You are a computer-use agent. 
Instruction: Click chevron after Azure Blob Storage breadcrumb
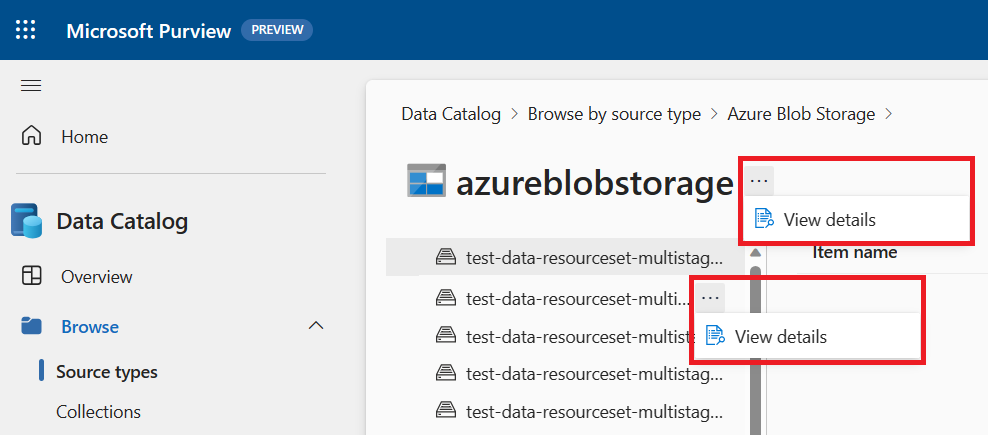pos(887,114)
